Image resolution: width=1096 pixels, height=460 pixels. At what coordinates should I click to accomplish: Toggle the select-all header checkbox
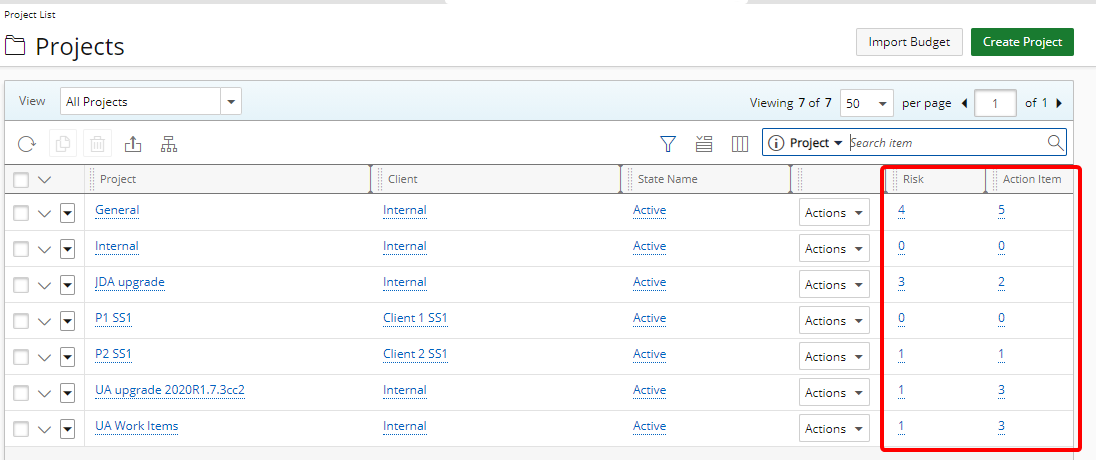tap(21, 180)
